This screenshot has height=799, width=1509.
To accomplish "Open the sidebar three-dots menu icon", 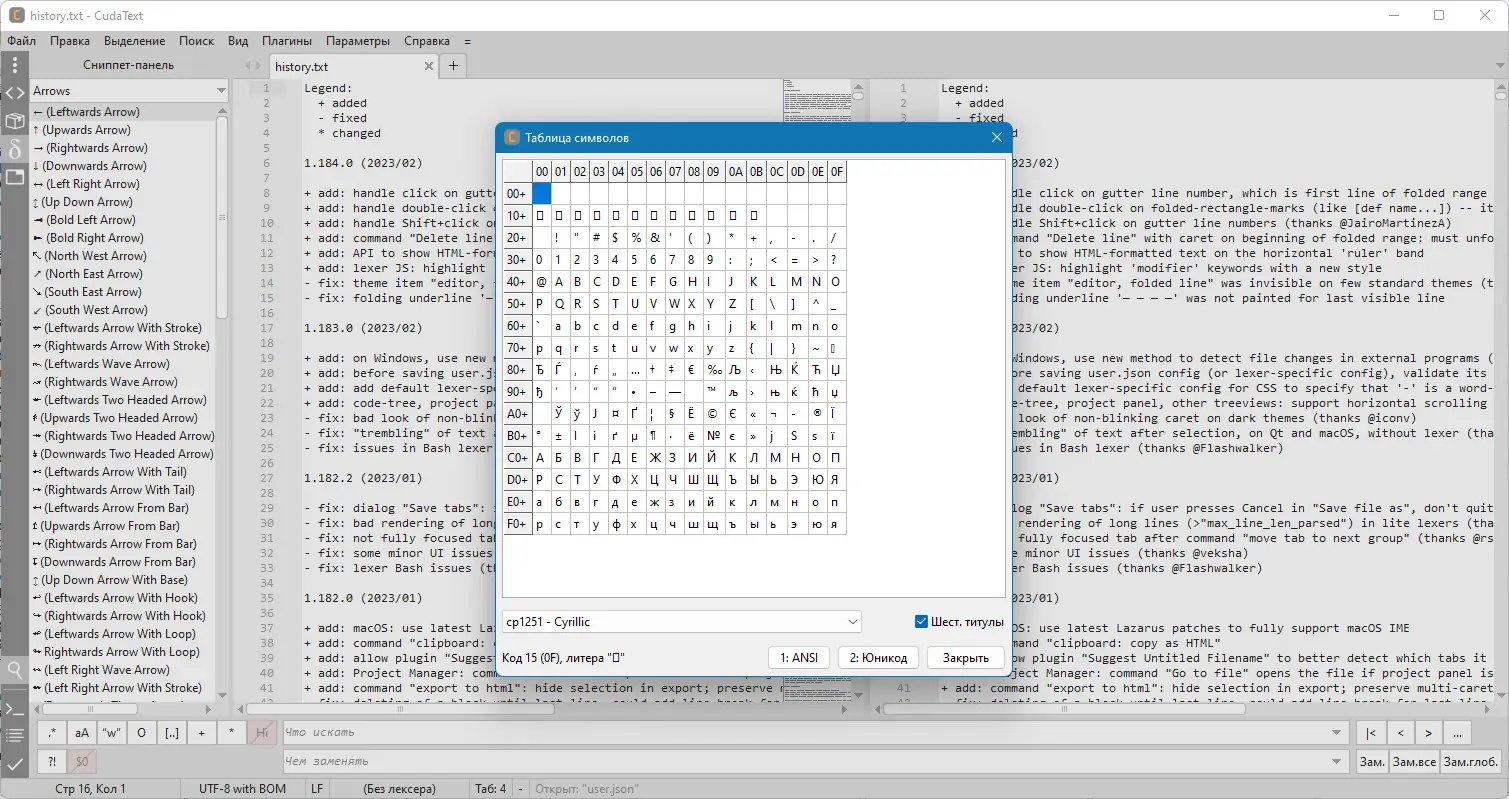I will (14, 65).
